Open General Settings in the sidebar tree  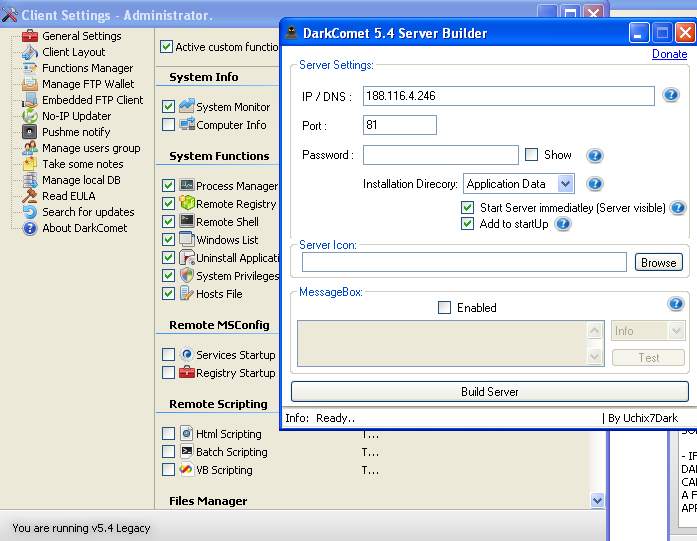click(81, 36)
